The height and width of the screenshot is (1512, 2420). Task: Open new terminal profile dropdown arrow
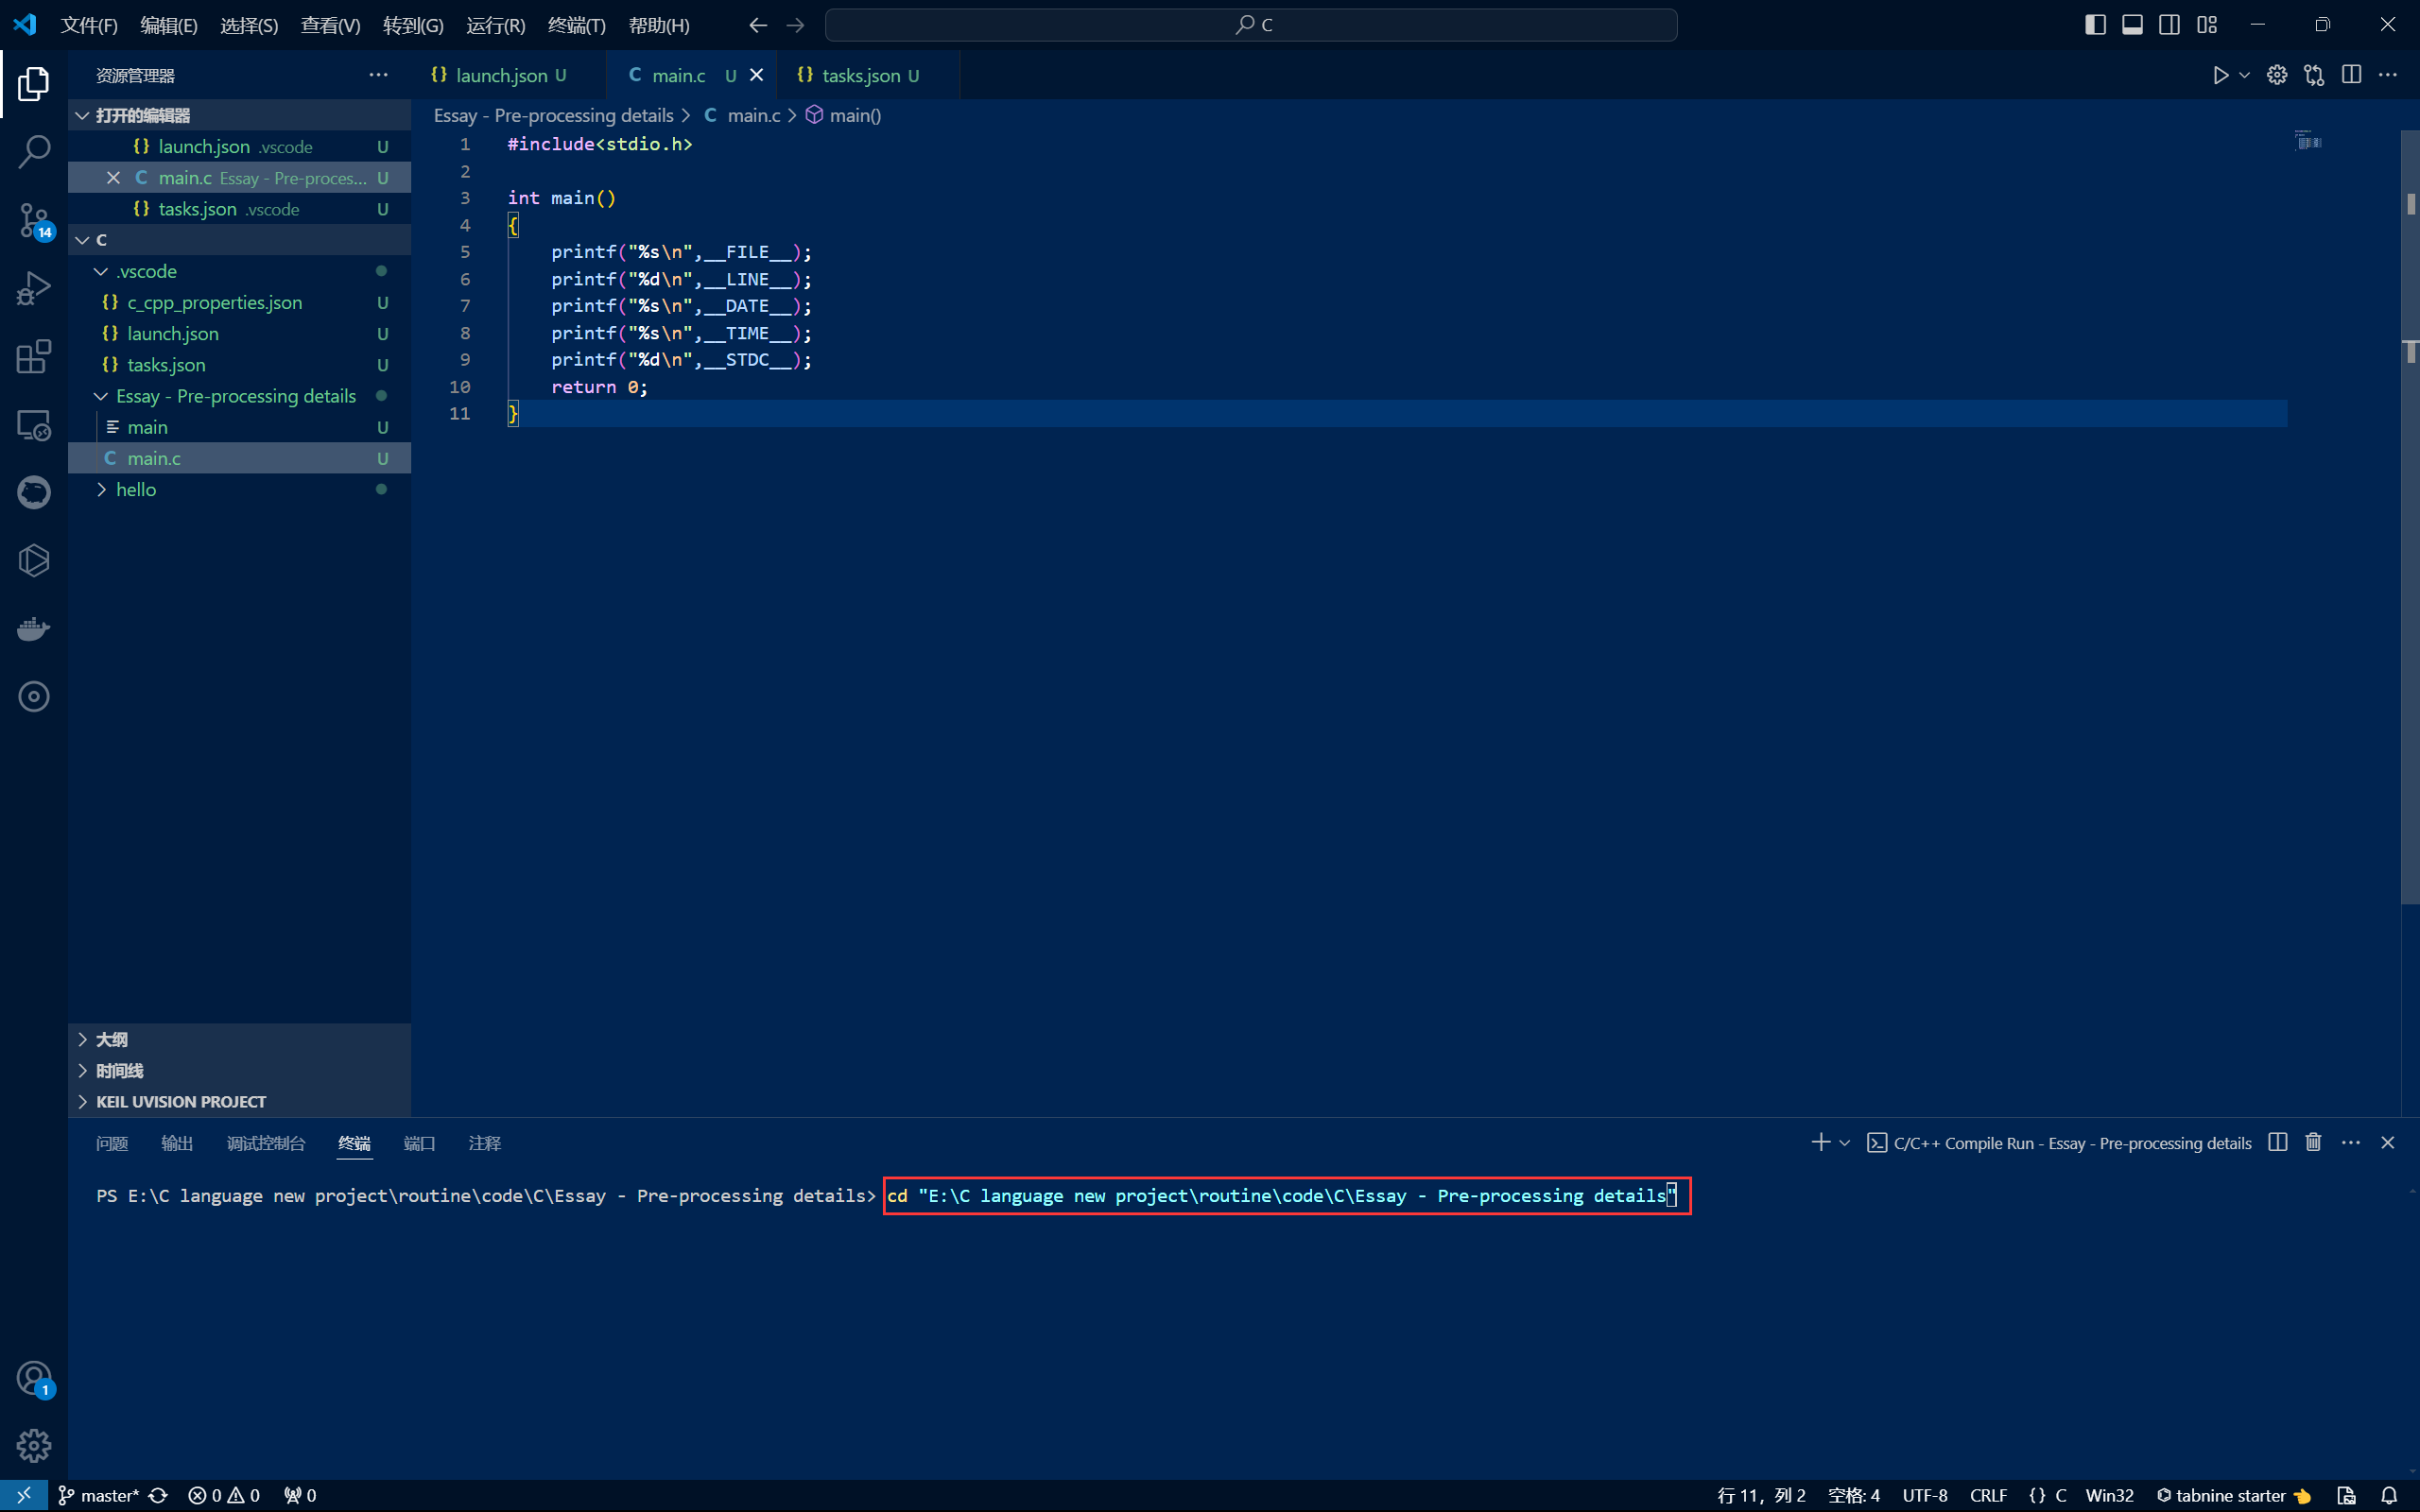(x=1845, y=1142)
